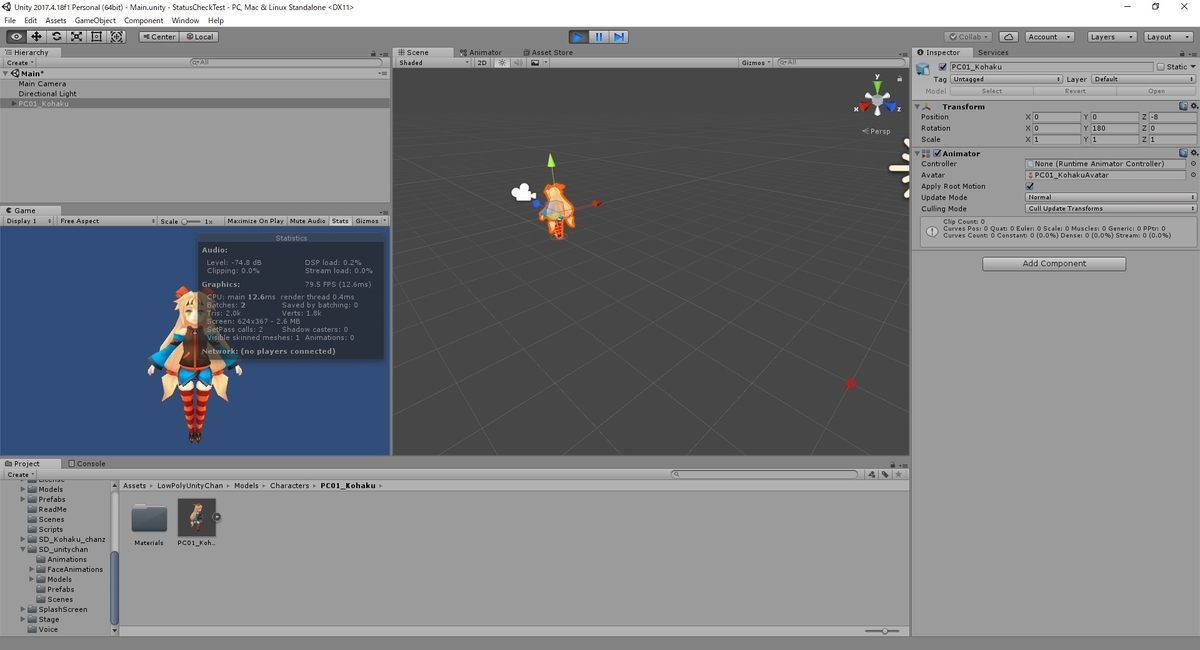Open the Scene Gizmos dropdown

755,63
